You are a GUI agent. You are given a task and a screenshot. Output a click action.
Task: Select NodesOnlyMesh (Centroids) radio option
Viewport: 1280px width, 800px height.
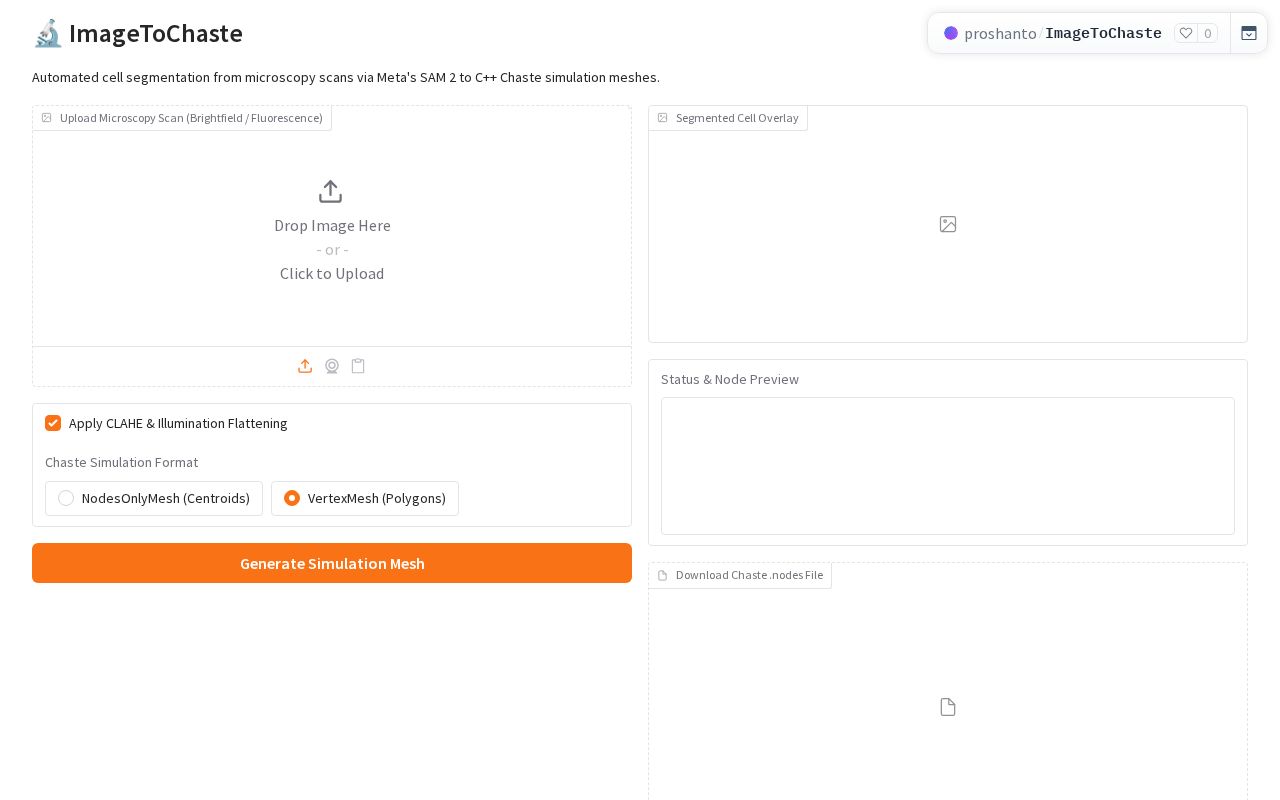pyautogui.click(x=154, y=498)
